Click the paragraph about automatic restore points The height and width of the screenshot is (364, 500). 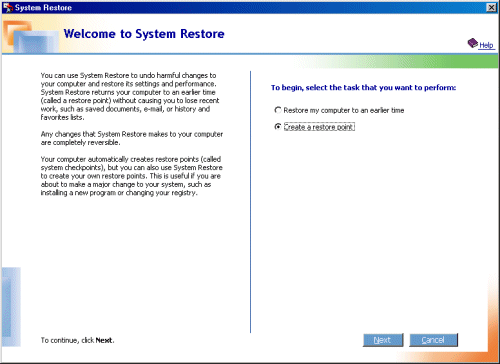(x=131, y=176)
